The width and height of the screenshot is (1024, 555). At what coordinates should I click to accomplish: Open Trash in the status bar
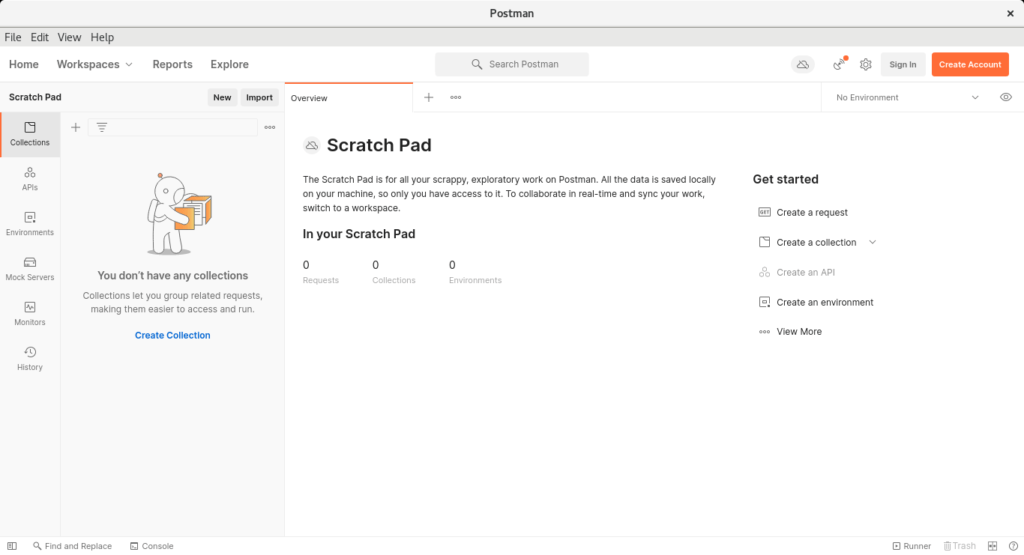point(959,546)
